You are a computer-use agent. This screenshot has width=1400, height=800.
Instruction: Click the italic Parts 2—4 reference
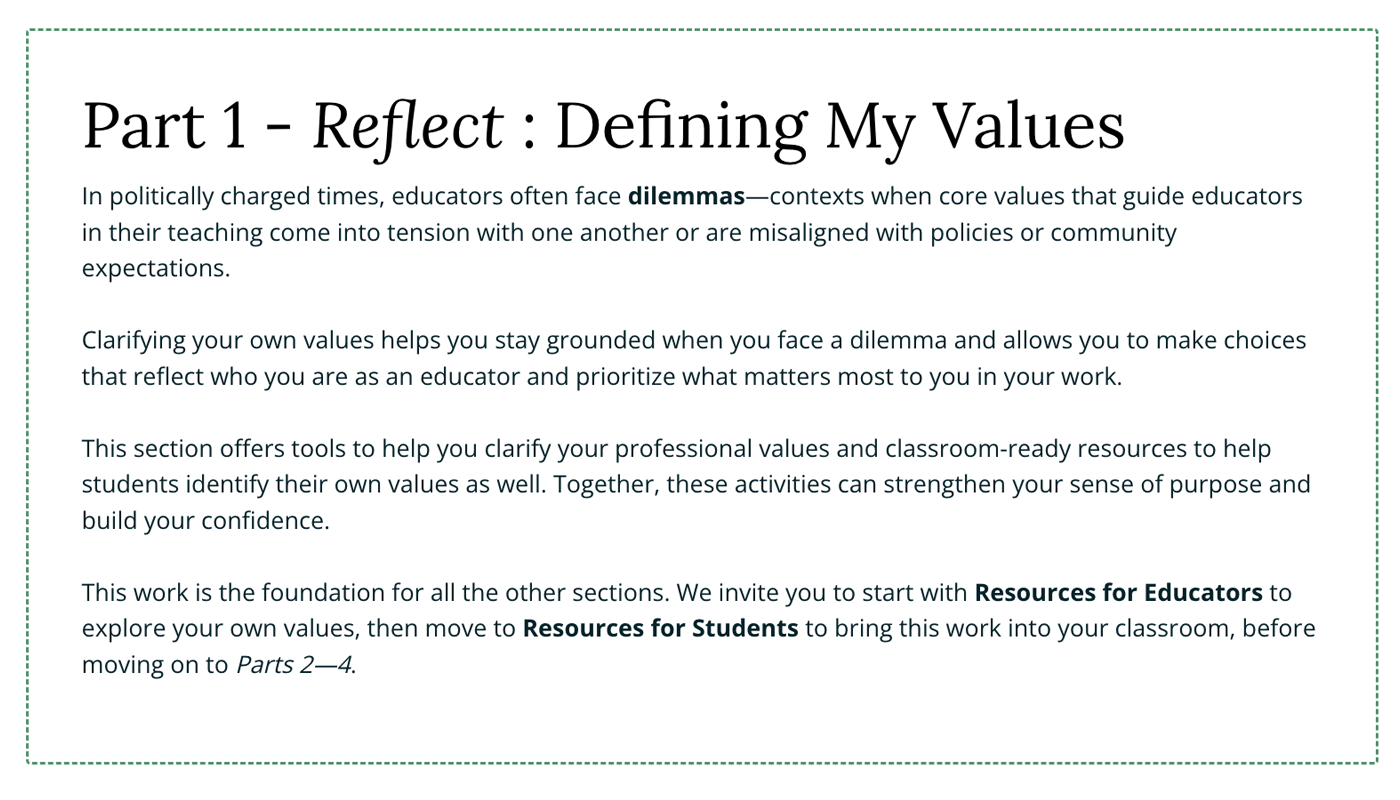pyautogui.click(x=293, y=665)
